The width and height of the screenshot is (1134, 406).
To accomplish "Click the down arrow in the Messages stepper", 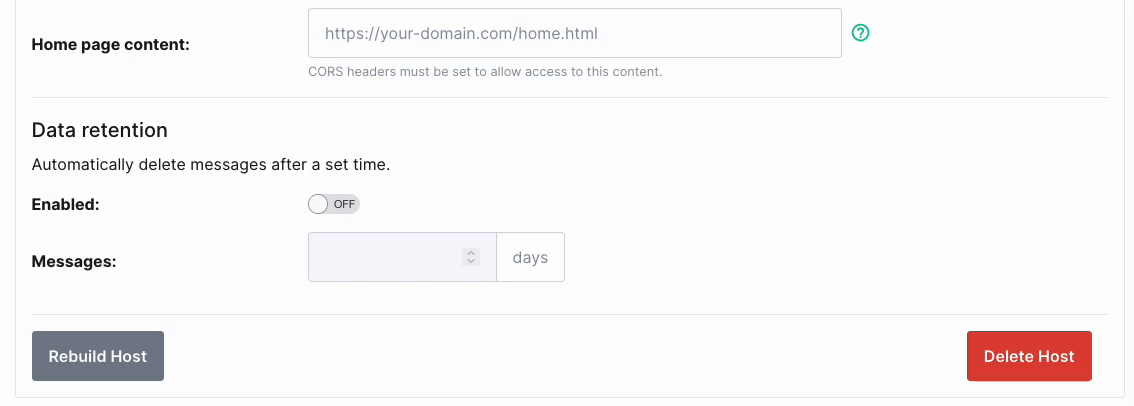I will (x=471, y=261).
